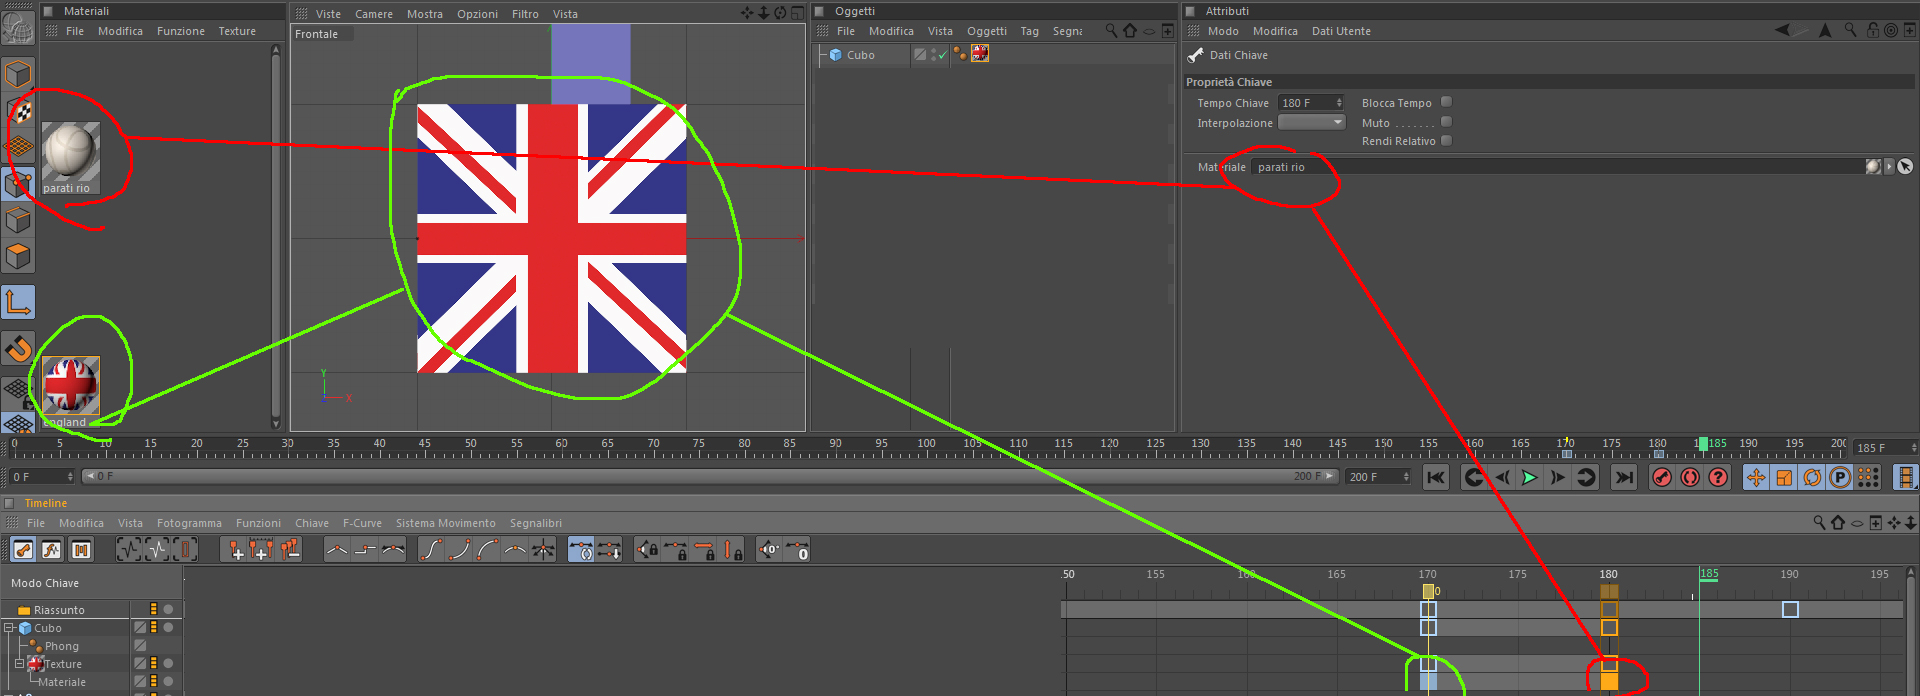This screenshot has height=696, width=1920.
Task: Click the Materiale field showing parati rio
Action: click(x=1557, y=167)
